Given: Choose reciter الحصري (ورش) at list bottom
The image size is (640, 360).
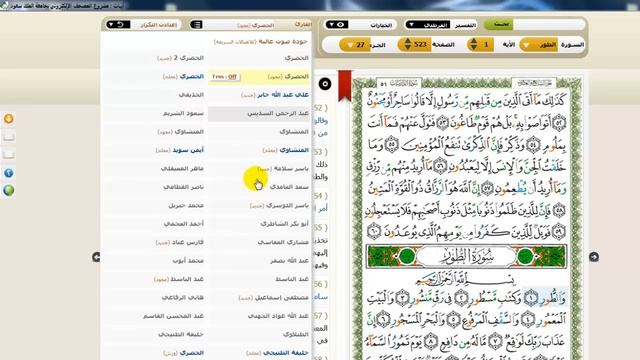Looking at the screenshot, I should coord(183,353).
